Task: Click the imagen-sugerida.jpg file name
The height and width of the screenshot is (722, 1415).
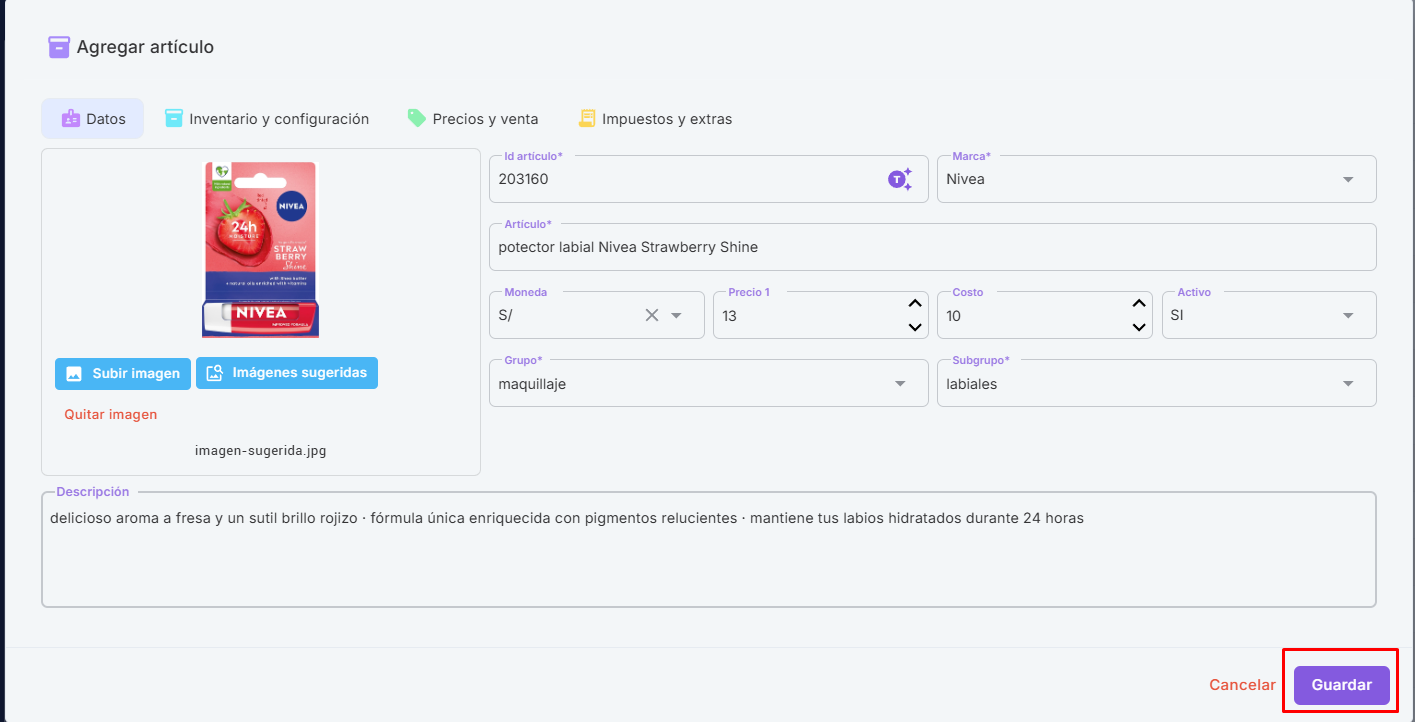Action: [261, 451]
